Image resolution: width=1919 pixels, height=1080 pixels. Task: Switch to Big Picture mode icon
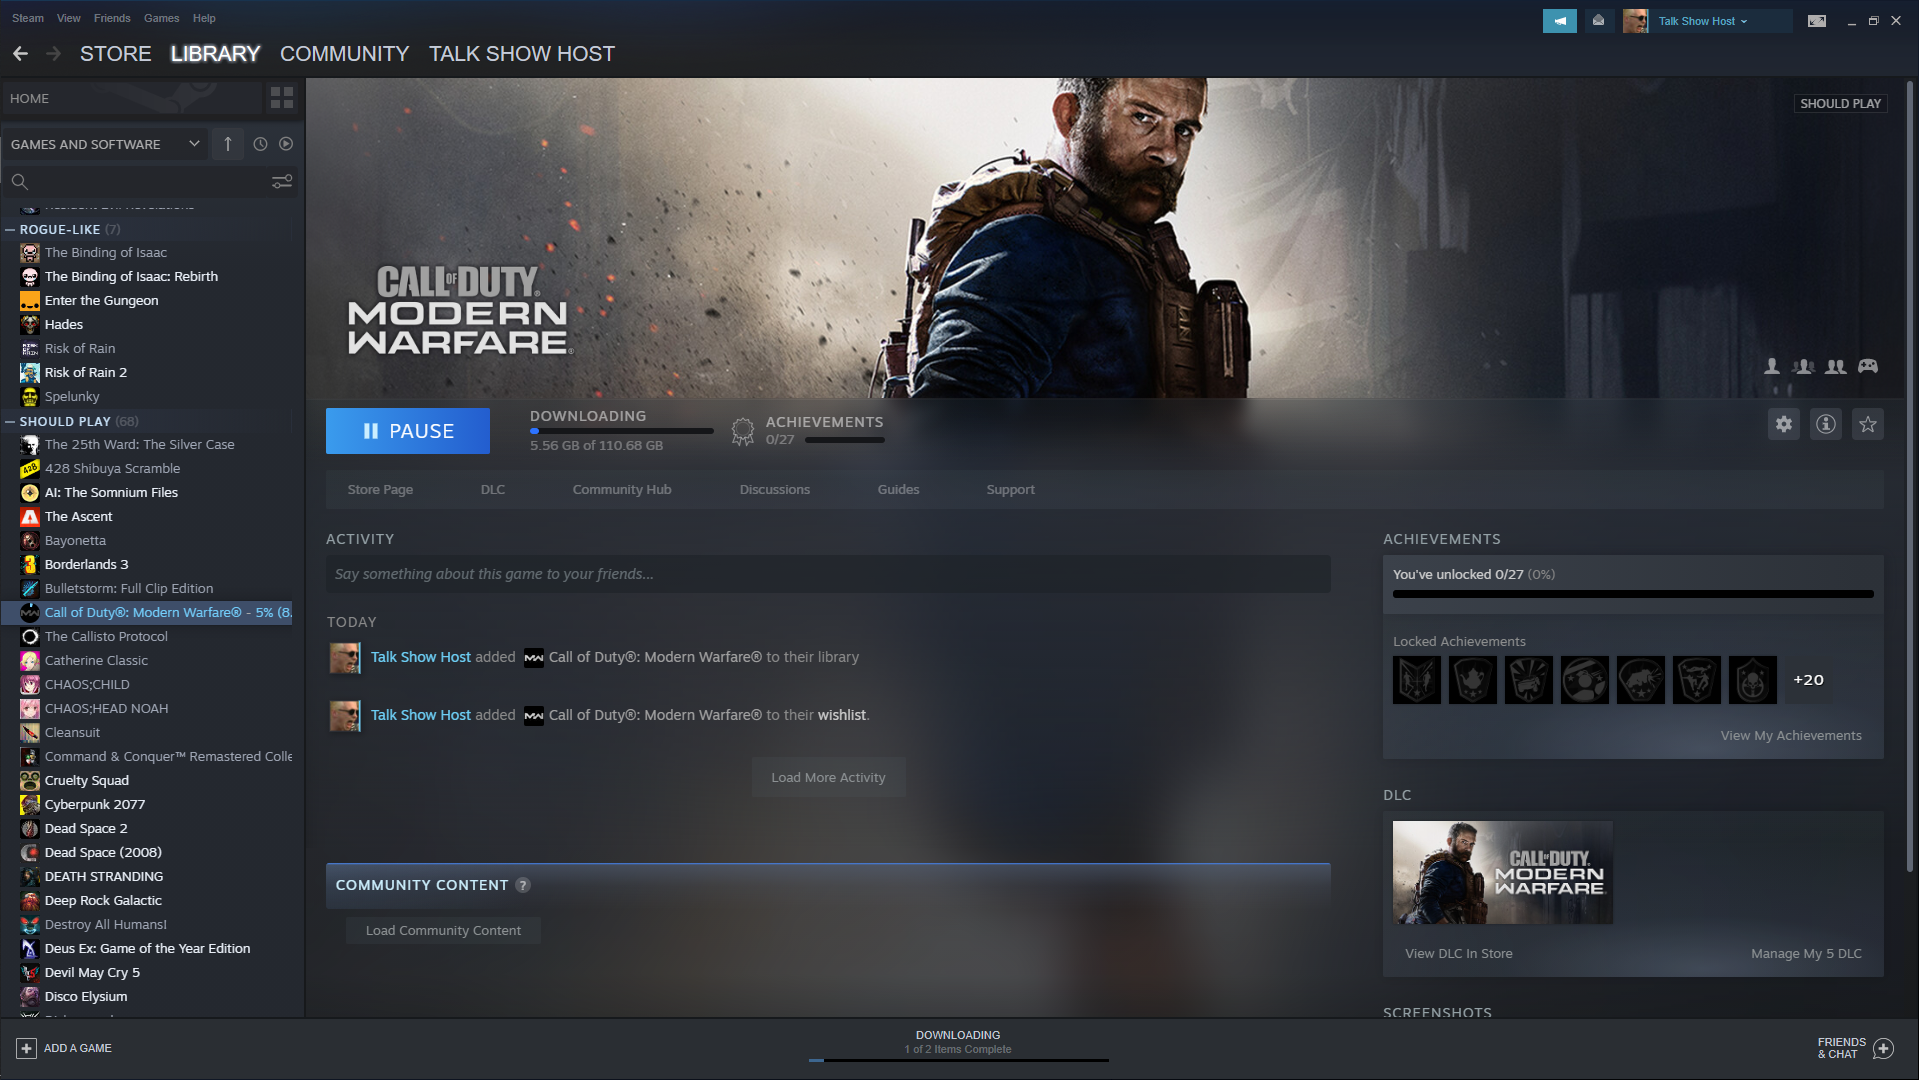coord(1817,21)
